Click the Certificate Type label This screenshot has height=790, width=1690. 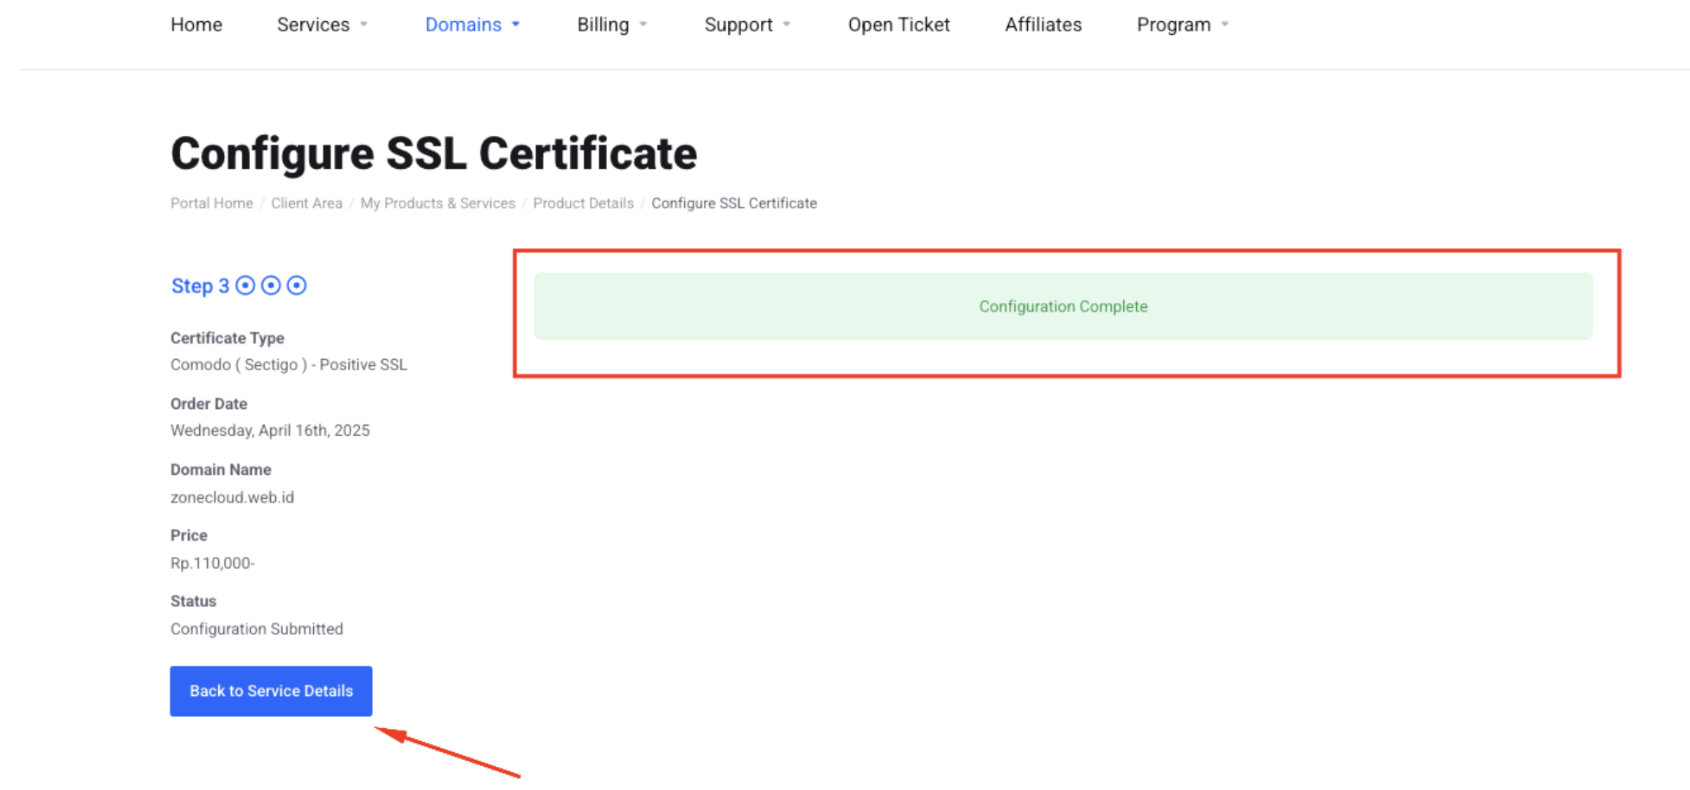(x=227, y=338)
